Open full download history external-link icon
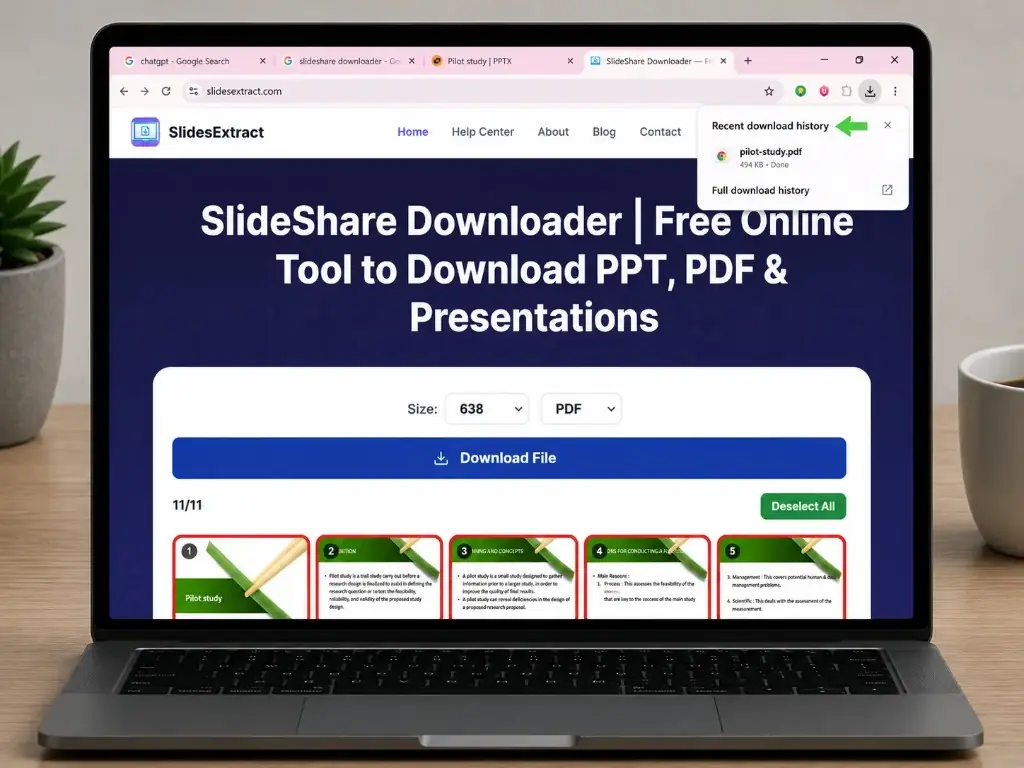Screen dimensions: 1024x768 [887, 190]
